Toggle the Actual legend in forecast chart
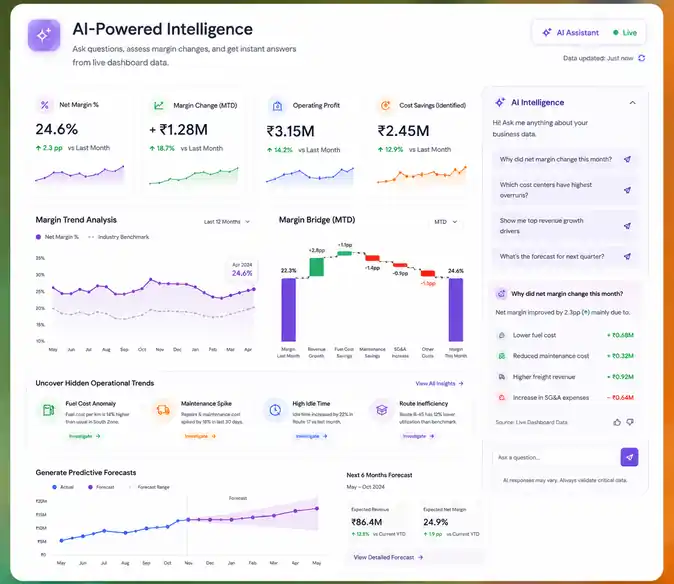 [63, 487]
